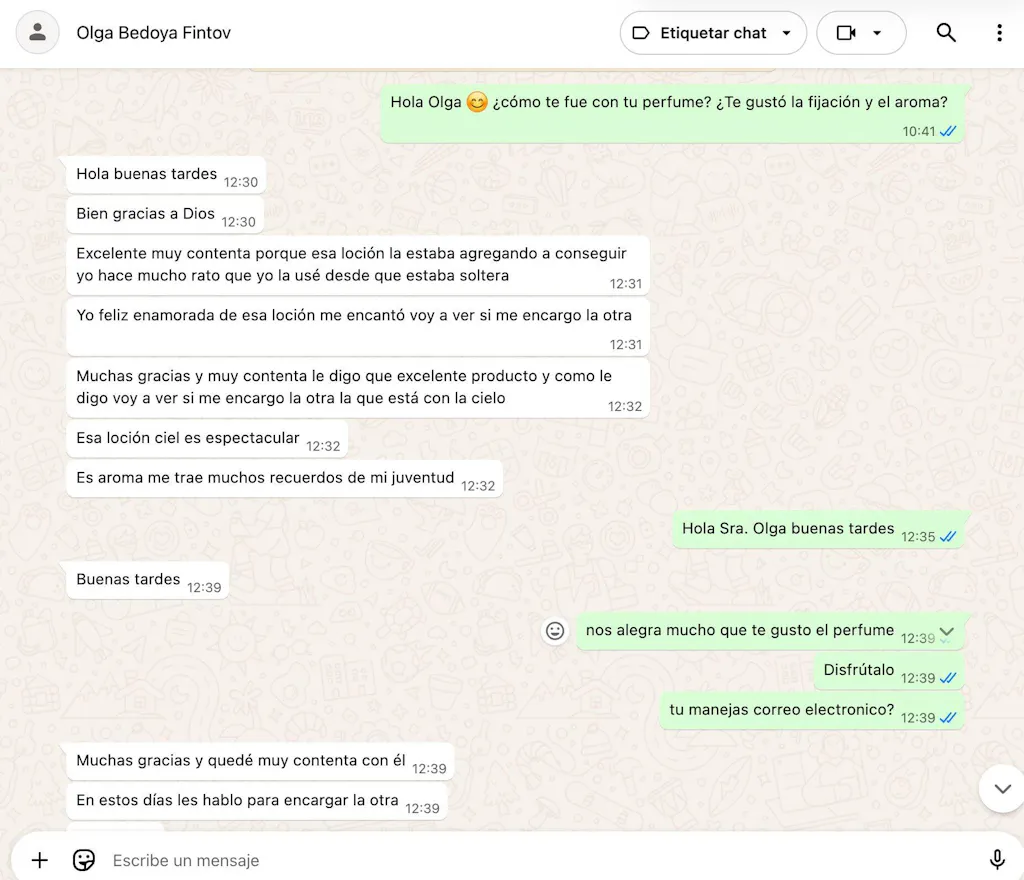Click the microphone voice message icon
Image resolution: width=1024 pixels, height=880 pixels.
pos(996,860)
